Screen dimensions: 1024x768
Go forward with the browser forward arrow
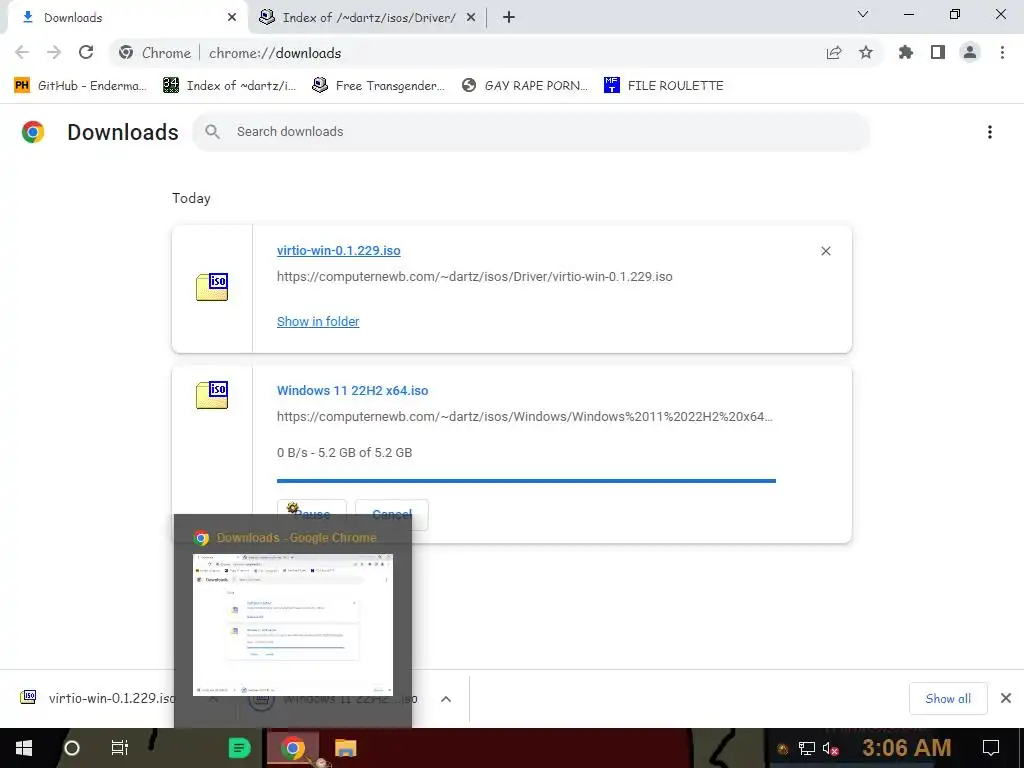[x=54, y=52]
